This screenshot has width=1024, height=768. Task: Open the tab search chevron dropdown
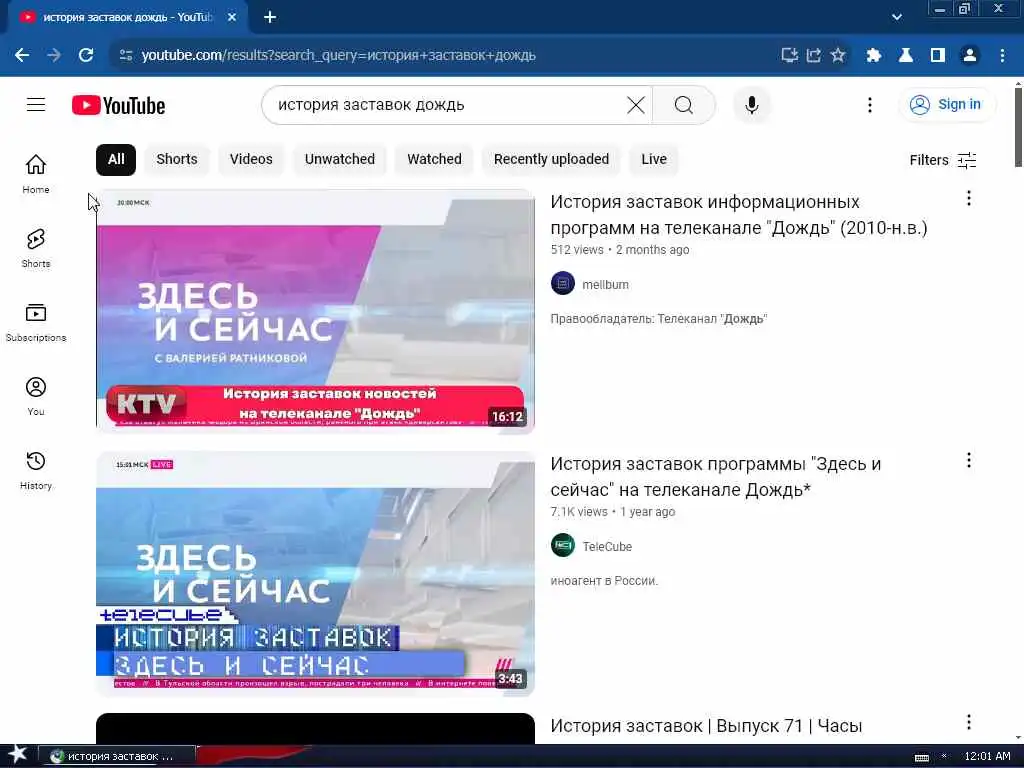pos(897,18)
